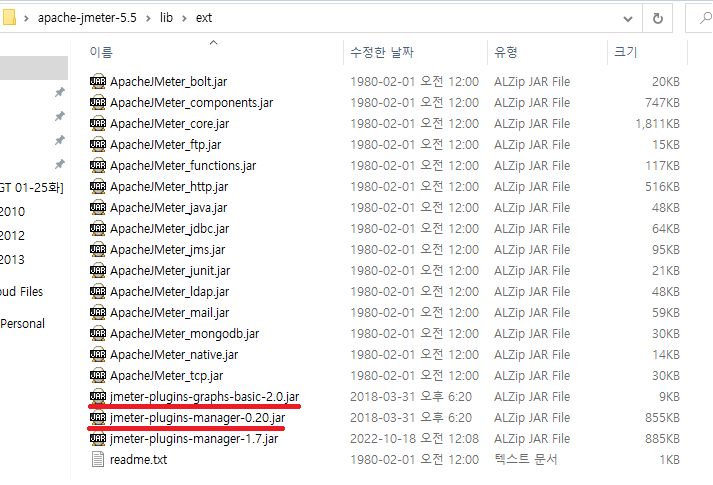Click the 747KB size cell
The height and width of the screenshot is (485, 713).
[662, 103]
